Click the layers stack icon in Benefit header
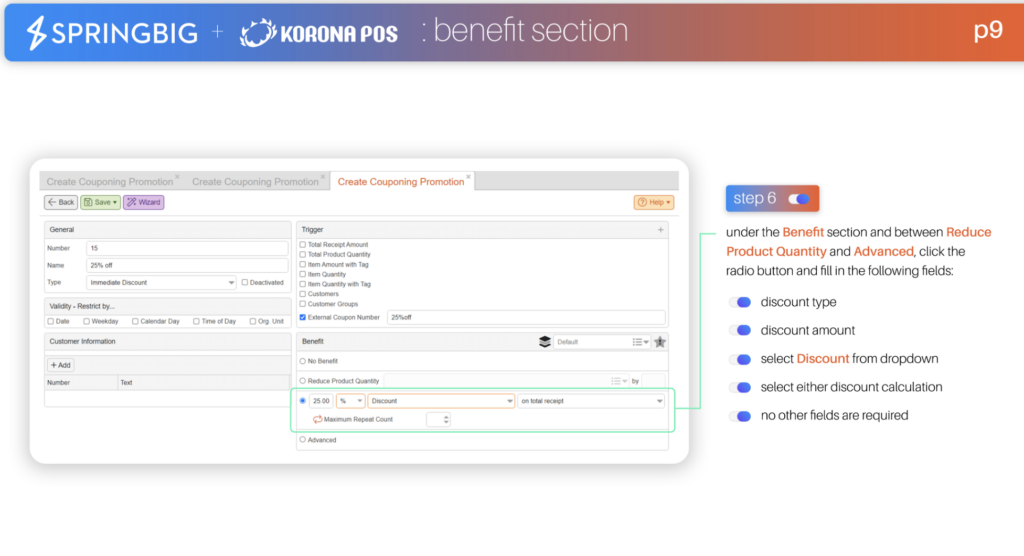The image size is (1024, 556). (545, 342)
